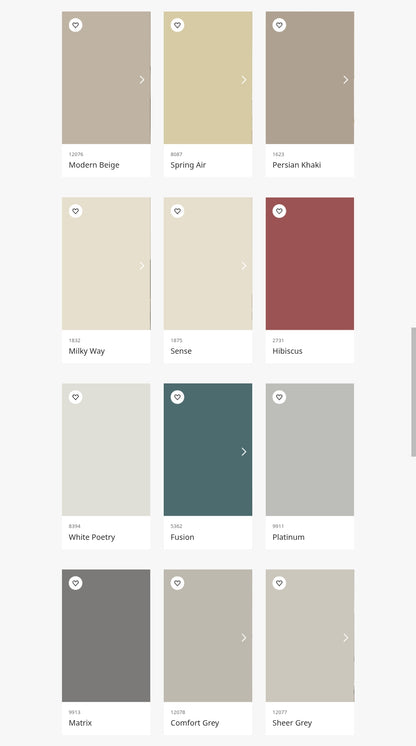
Task: Expand Persian Khaki using right chevron arrow
Action: pyautogui.click(x=346, y=79)
